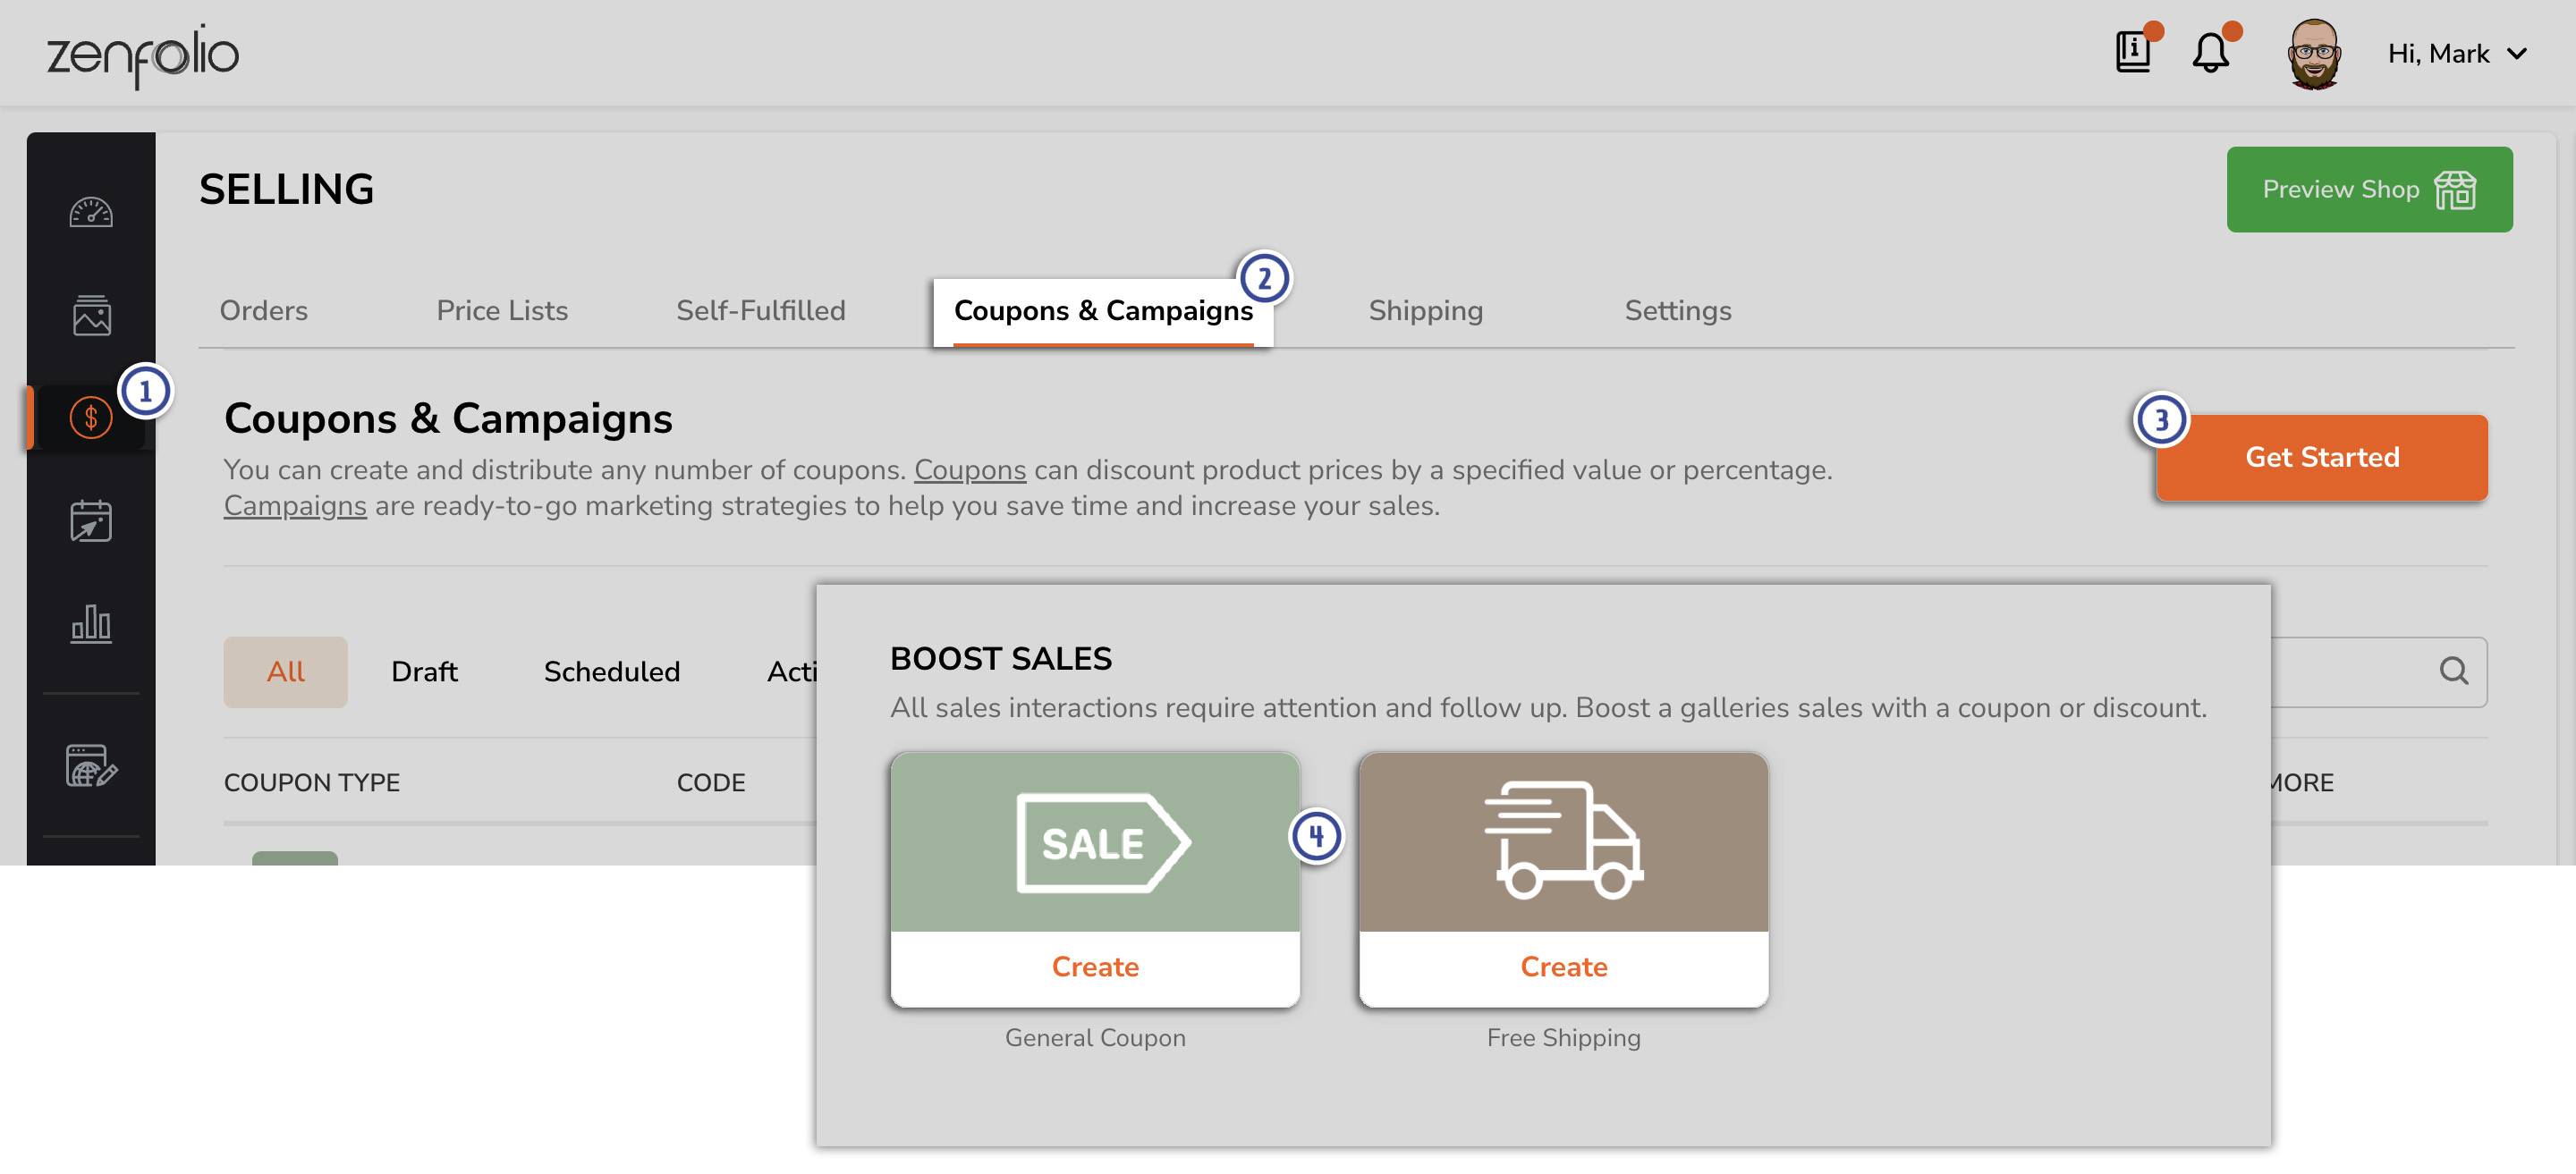View Statistics via the bar chart icon
Viewport: 2576px width, 1174px height.
coord(90,624)
